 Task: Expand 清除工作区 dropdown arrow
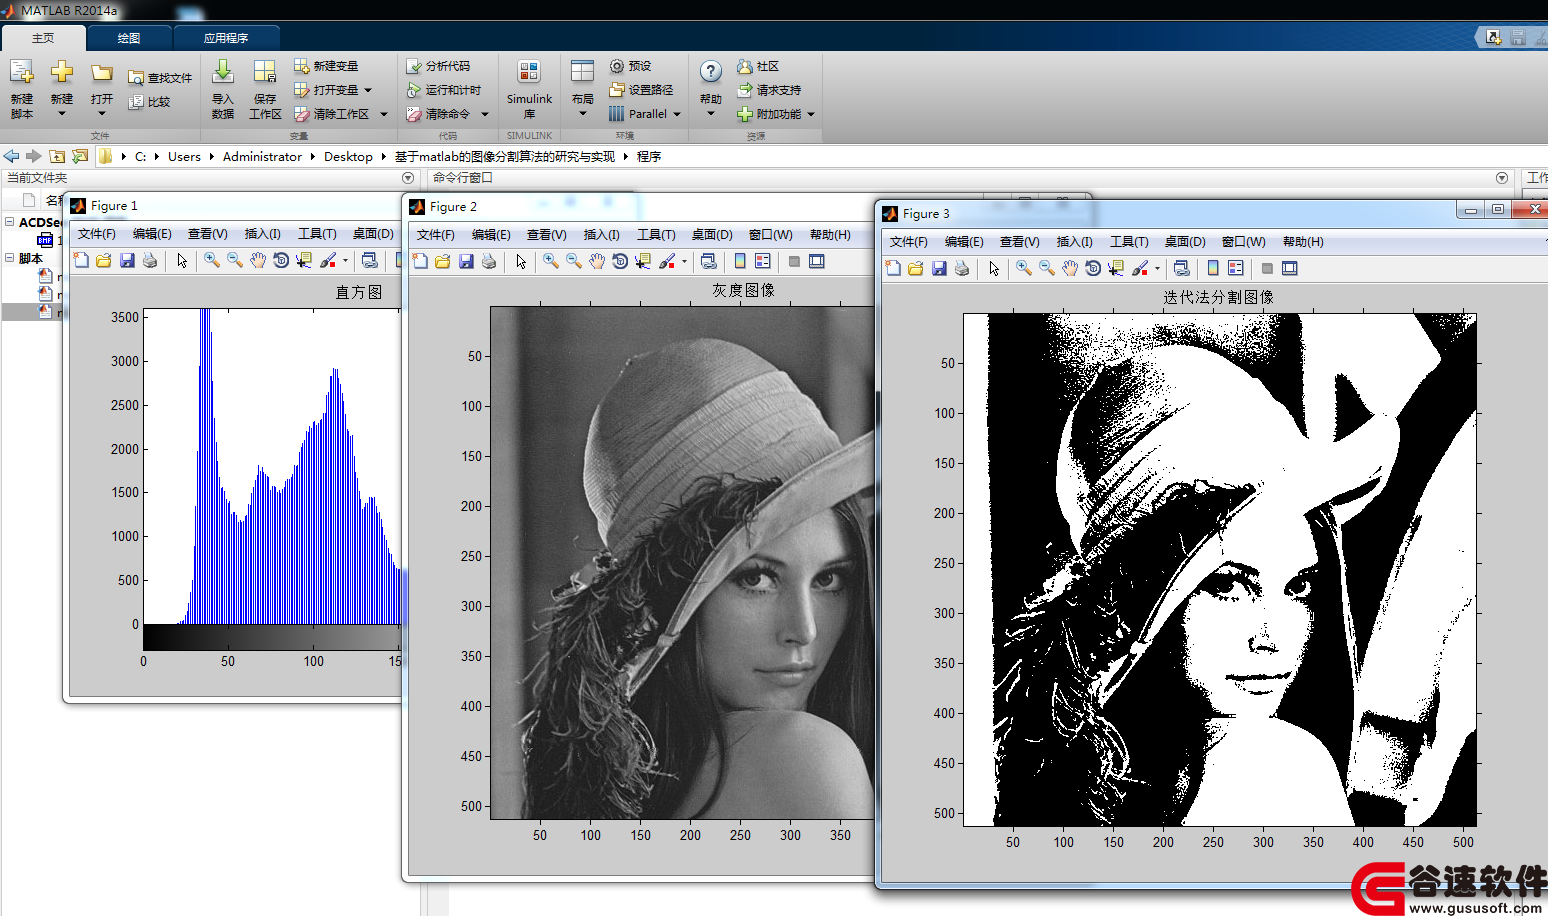tap(384, 114)
